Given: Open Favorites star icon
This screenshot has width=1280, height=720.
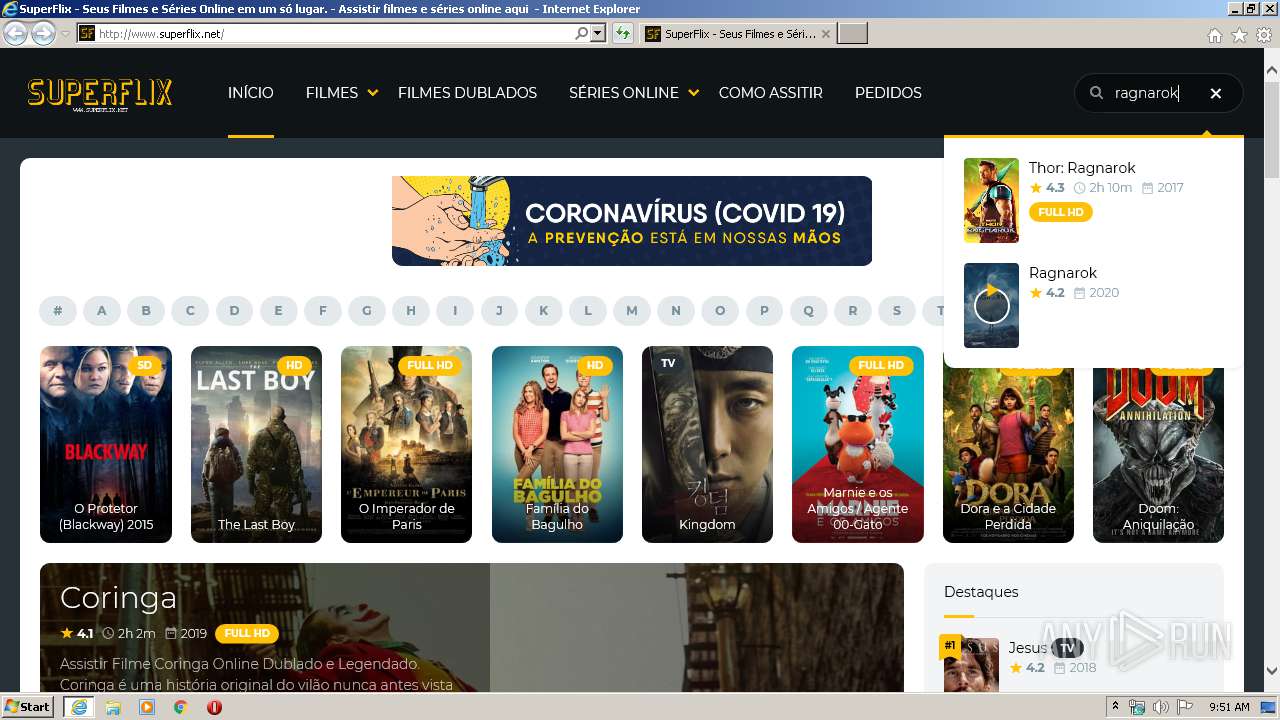Looking at the screenshot, I should 1239,35.
